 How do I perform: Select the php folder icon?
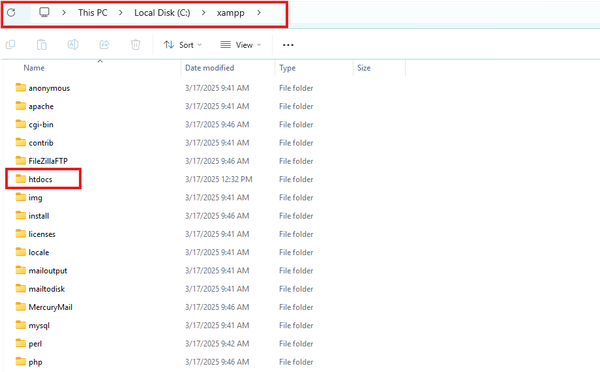pyautogui.click(x=21, y=362)
